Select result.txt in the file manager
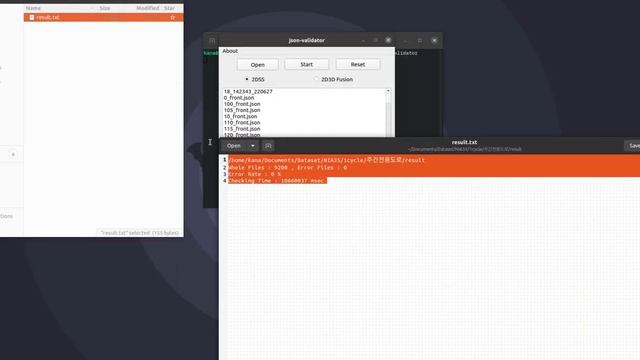The height and width of the screenshot is (360, 640). 104,17
